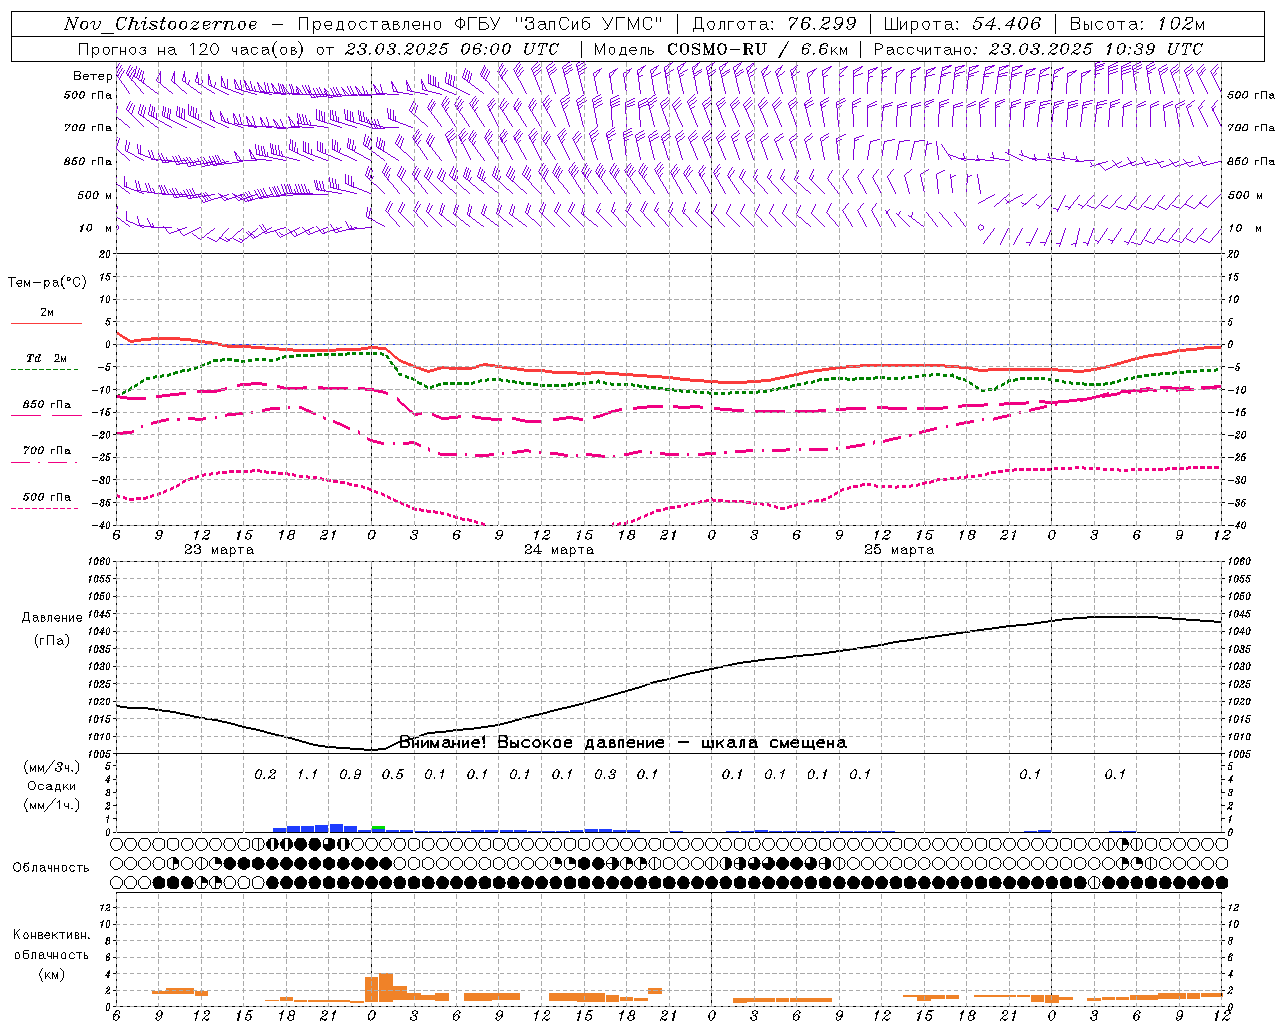Click the 'Ветер' wind panel label
The height and width of the screenshot is (1024, 1280).
point(92,76)
